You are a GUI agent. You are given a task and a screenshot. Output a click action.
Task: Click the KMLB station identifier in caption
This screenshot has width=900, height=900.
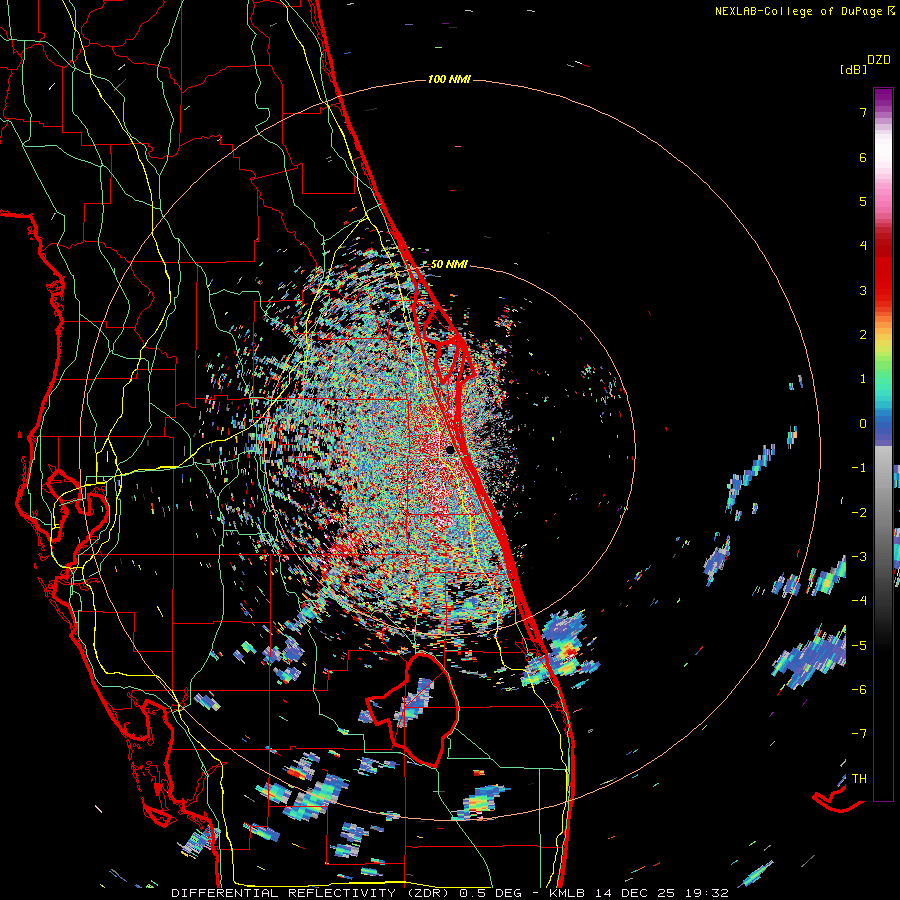coord(567,893)
